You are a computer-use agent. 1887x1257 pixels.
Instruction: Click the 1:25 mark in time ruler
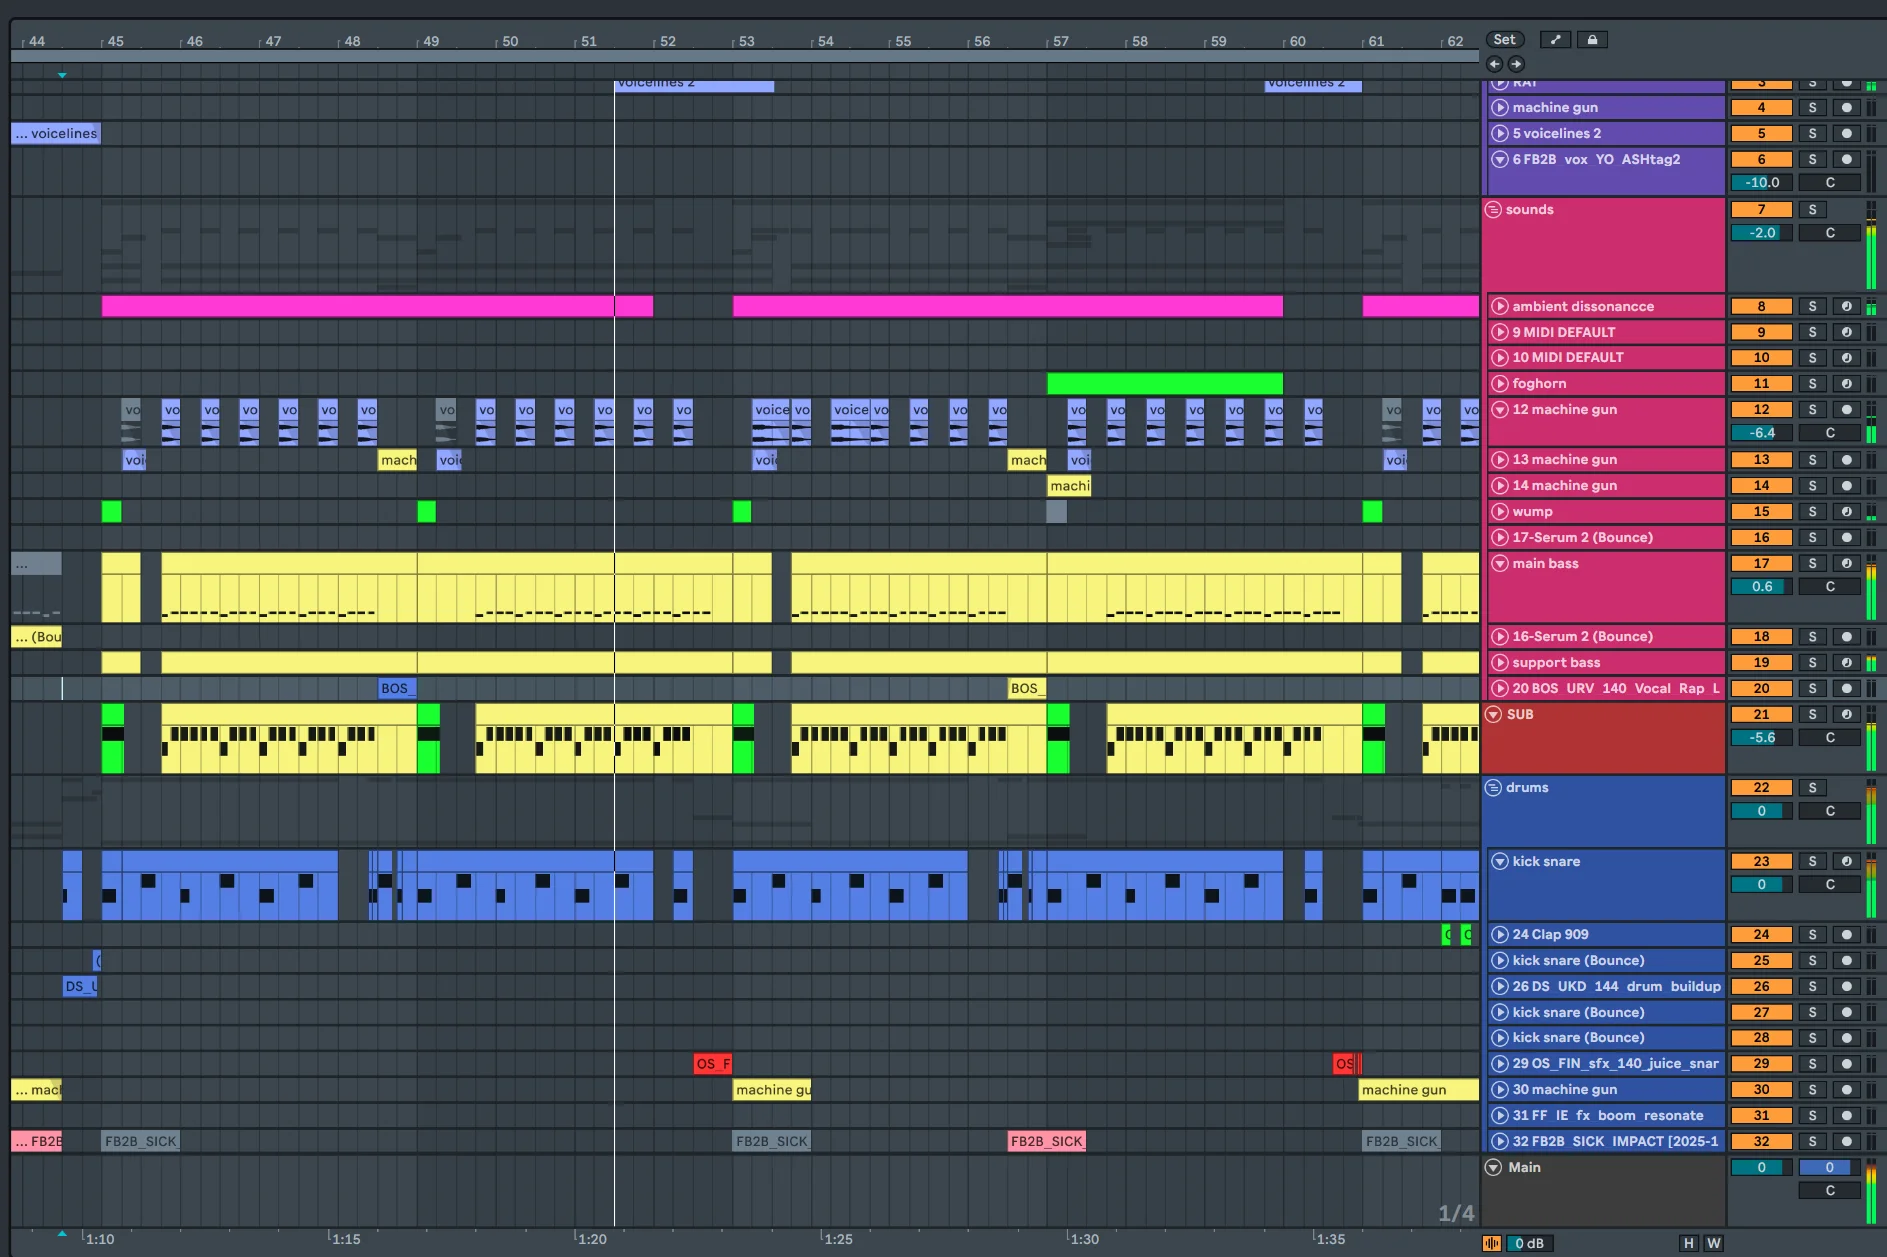[838, 1239]
